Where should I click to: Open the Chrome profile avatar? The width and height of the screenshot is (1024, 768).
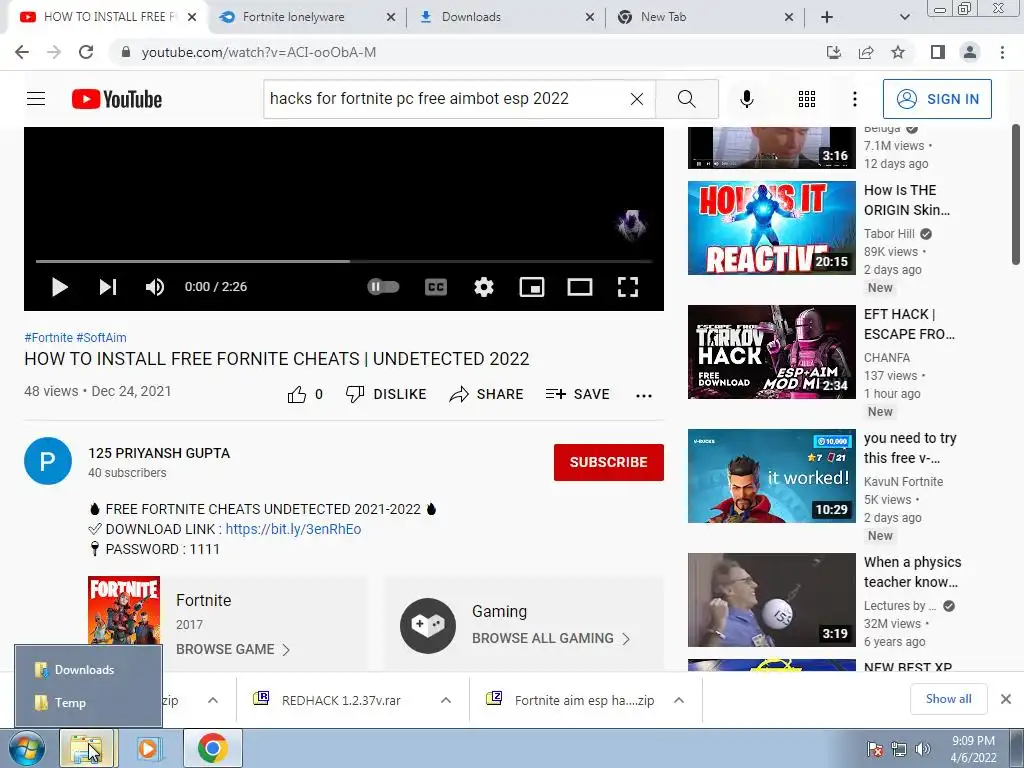click(x=970, y=52)
